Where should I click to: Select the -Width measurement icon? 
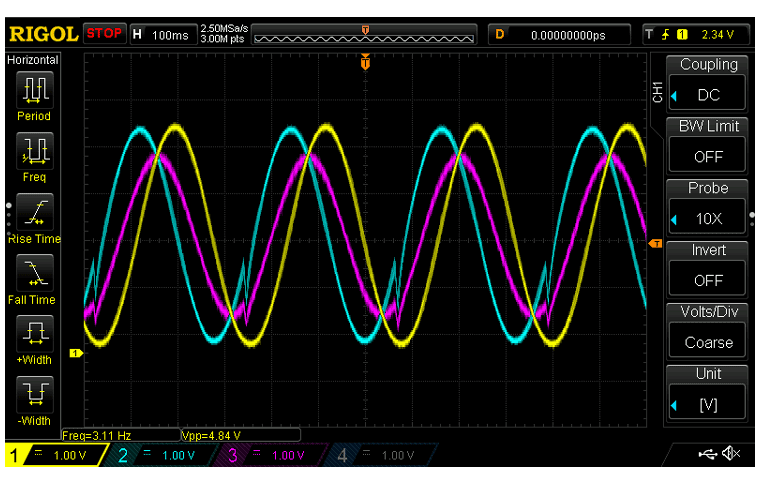pos(34,395)
